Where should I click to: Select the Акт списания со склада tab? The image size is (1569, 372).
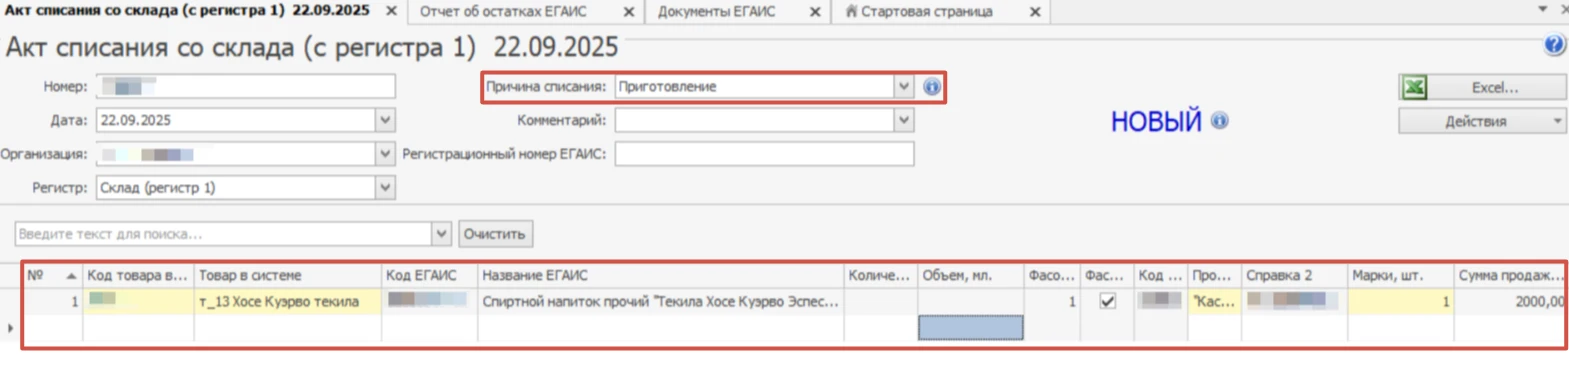(x=187, y=10)
